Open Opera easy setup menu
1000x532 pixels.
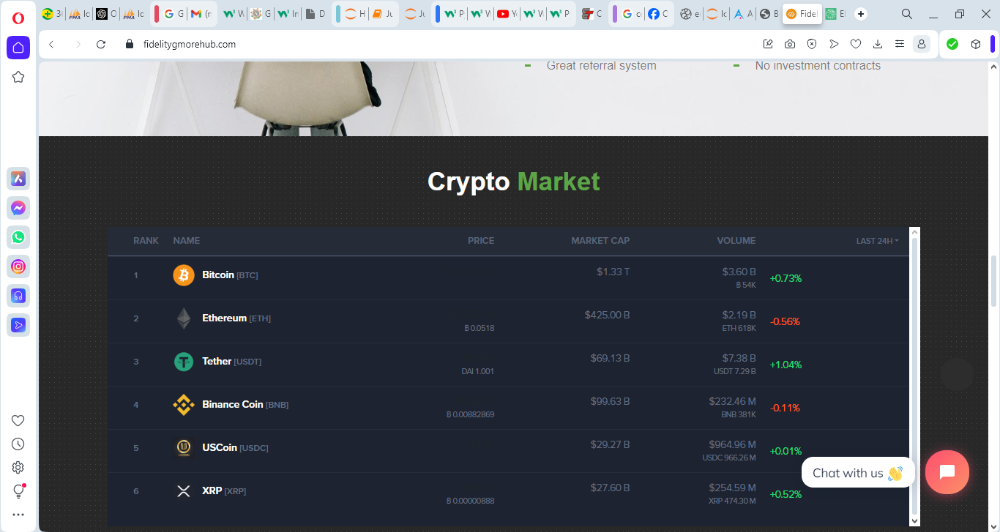[899, 44]
